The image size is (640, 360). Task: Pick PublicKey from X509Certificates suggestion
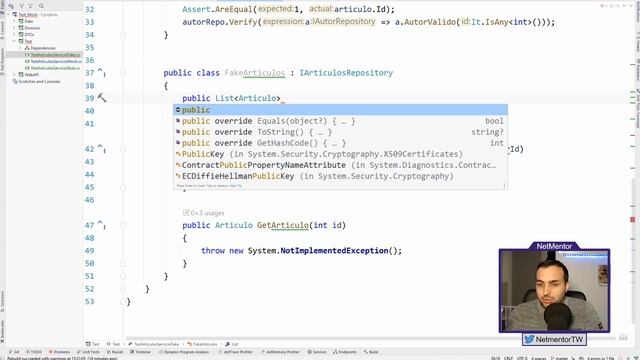pos(340,154)
